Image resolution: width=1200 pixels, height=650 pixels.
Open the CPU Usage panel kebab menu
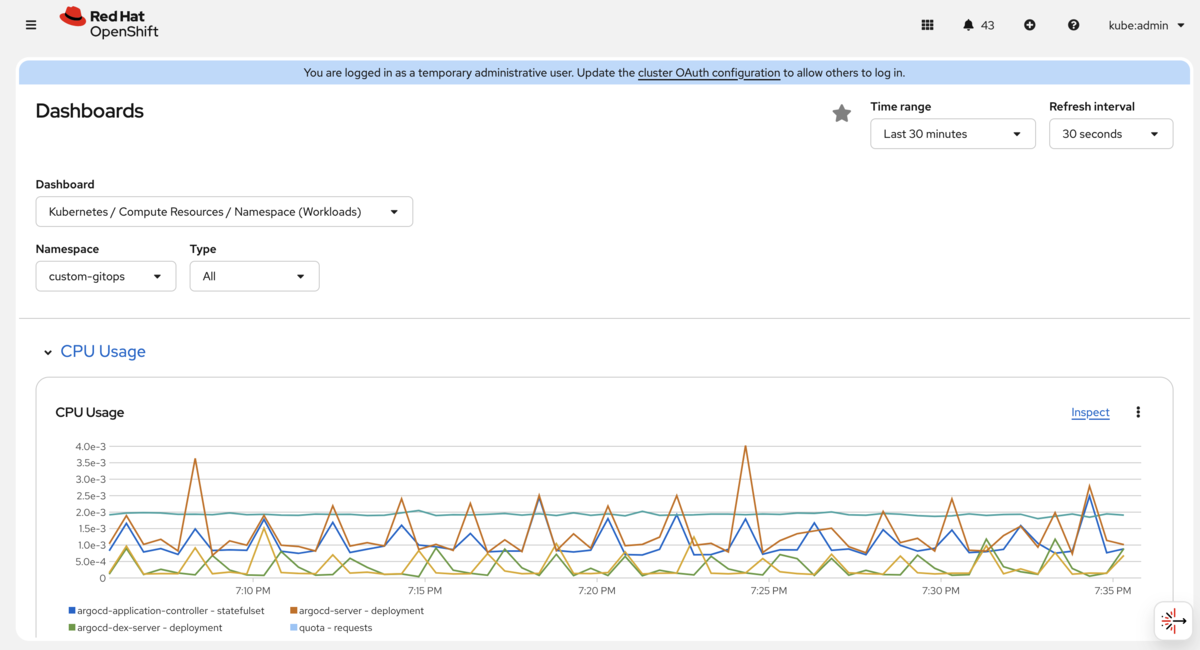1138,412
